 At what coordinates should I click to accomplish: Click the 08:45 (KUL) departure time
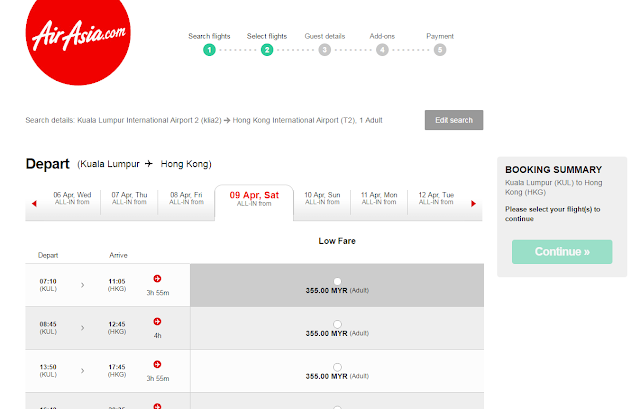[x=48, y=328]
